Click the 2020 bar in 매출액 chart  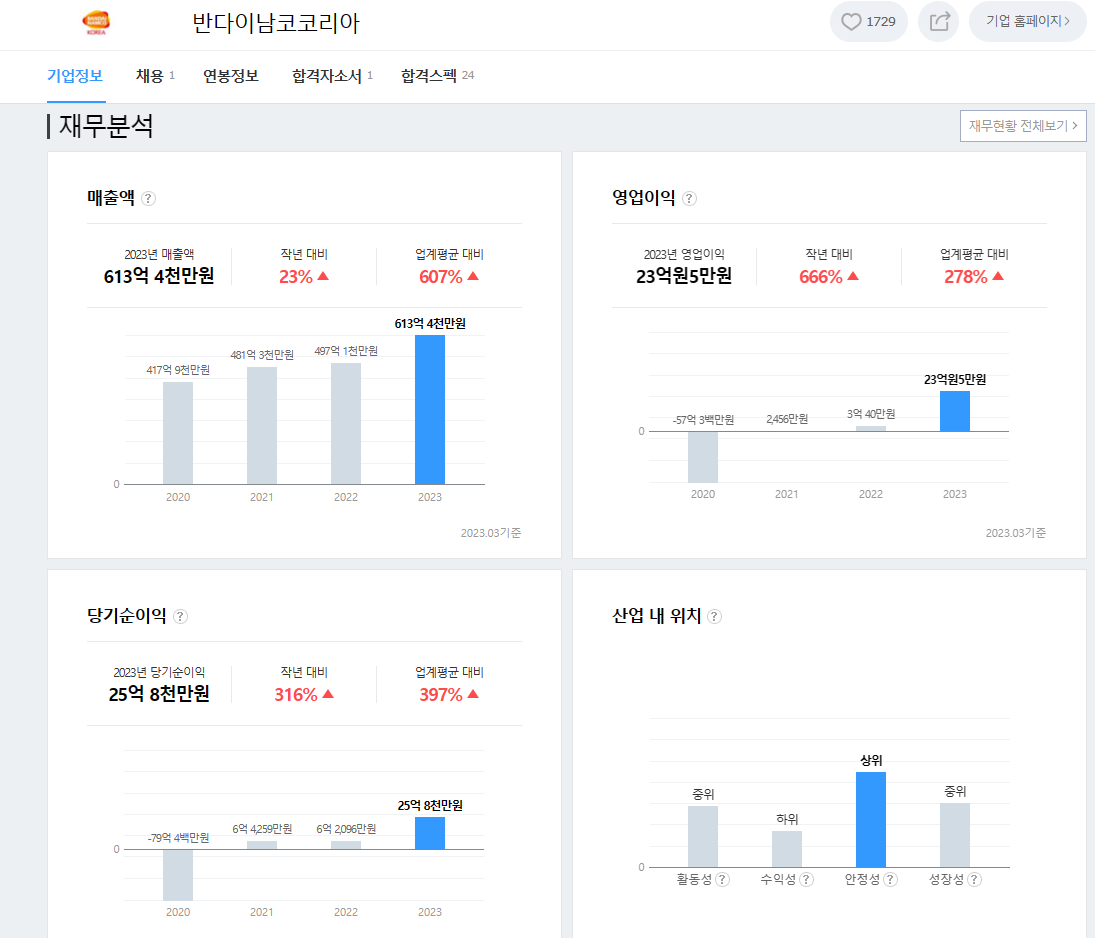pos(178,433)
